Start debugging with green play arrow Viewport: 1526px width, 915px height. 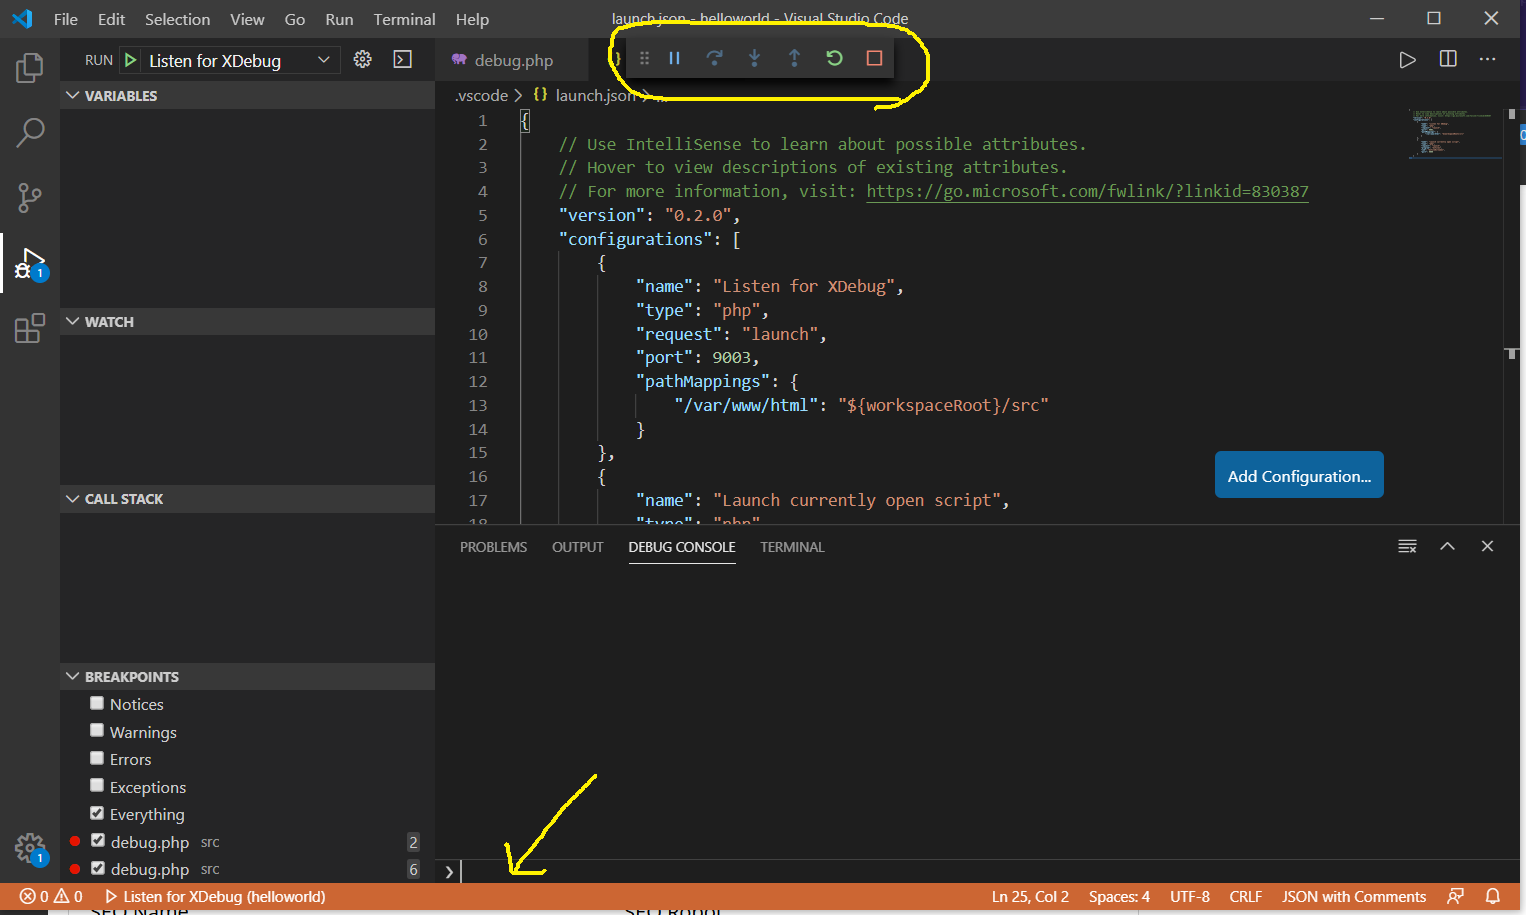coord(131,60)
